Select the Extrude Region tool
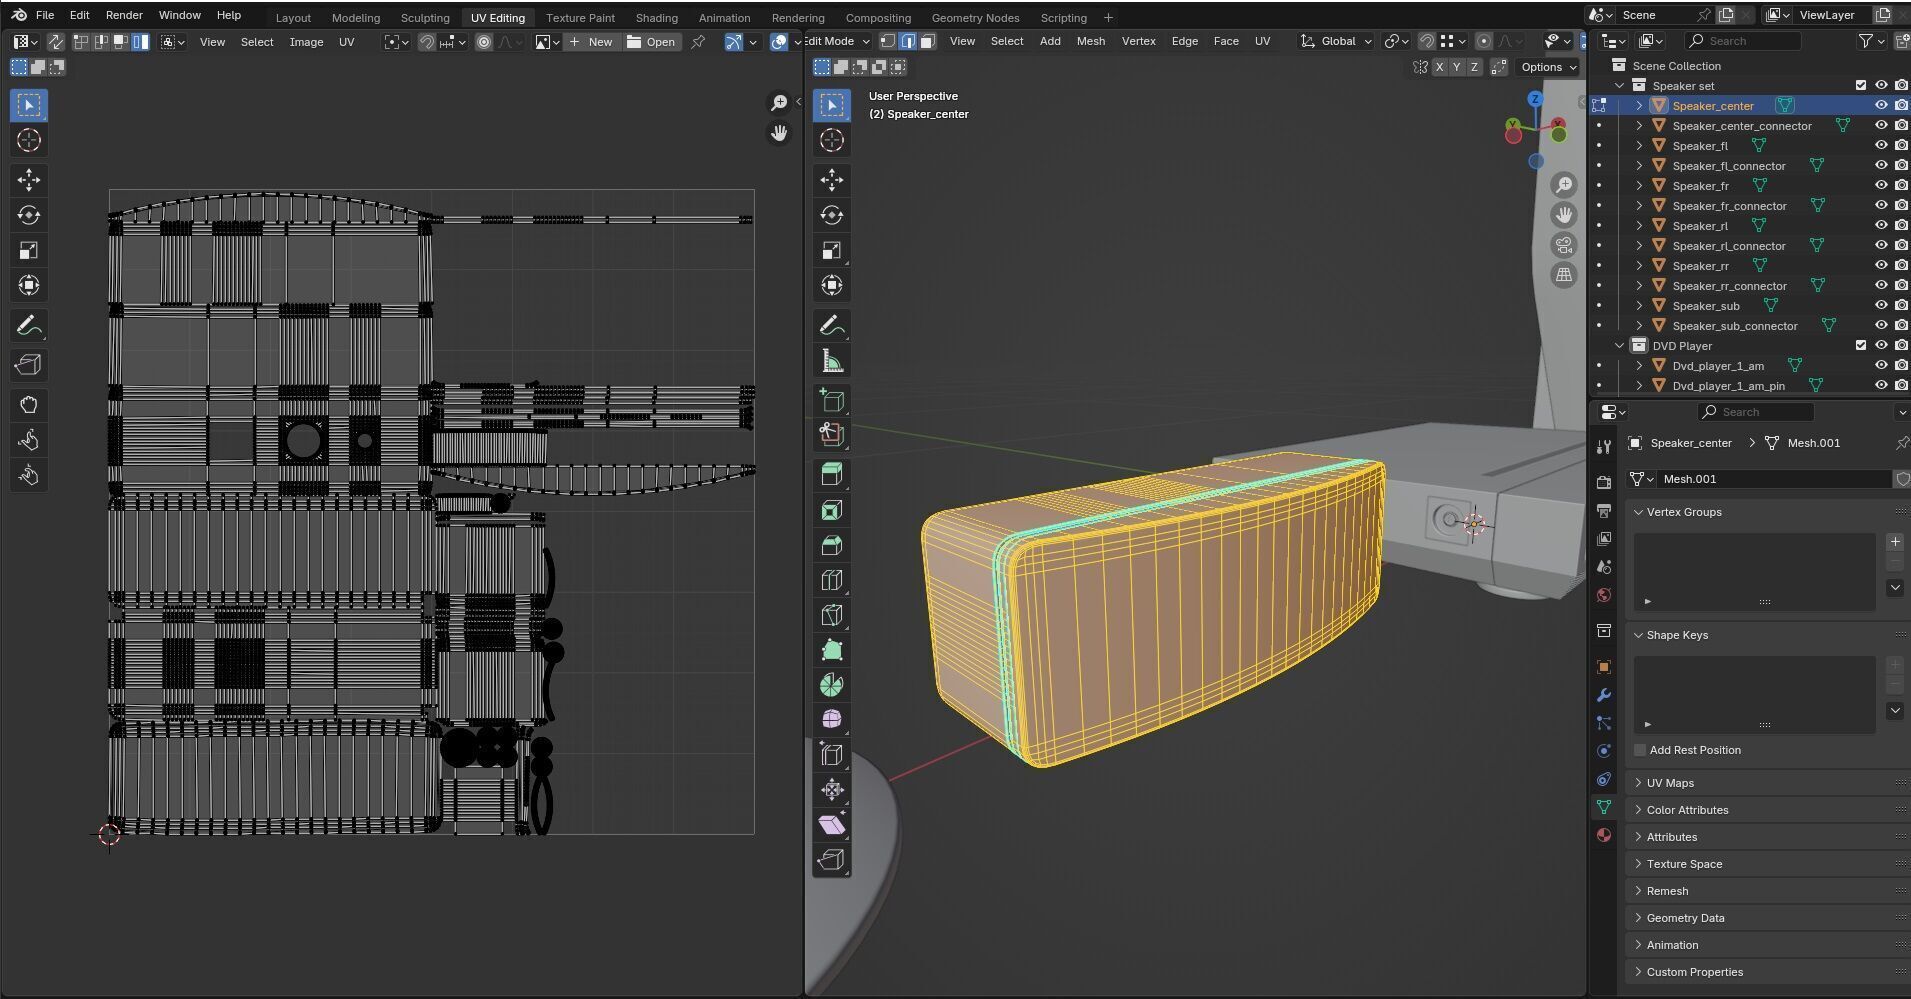 (x=831, y=474)
